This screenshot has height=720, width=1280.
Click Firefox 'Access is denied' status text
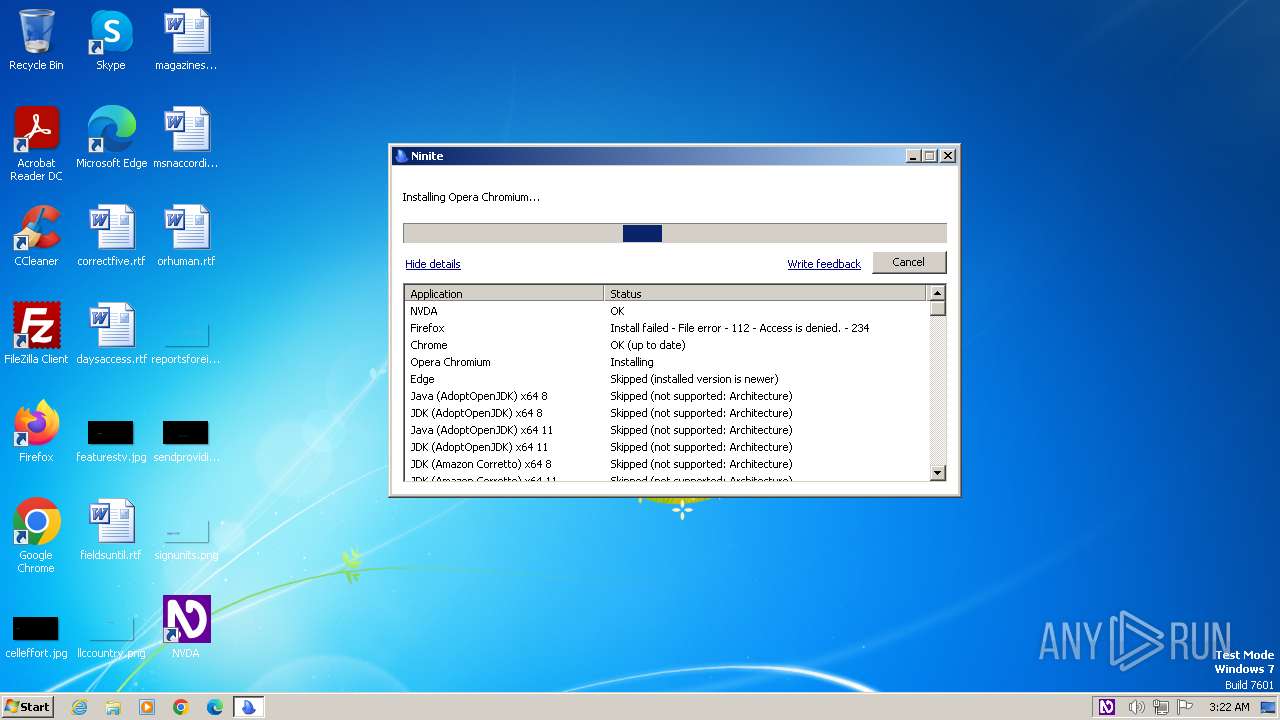(740, 328)
